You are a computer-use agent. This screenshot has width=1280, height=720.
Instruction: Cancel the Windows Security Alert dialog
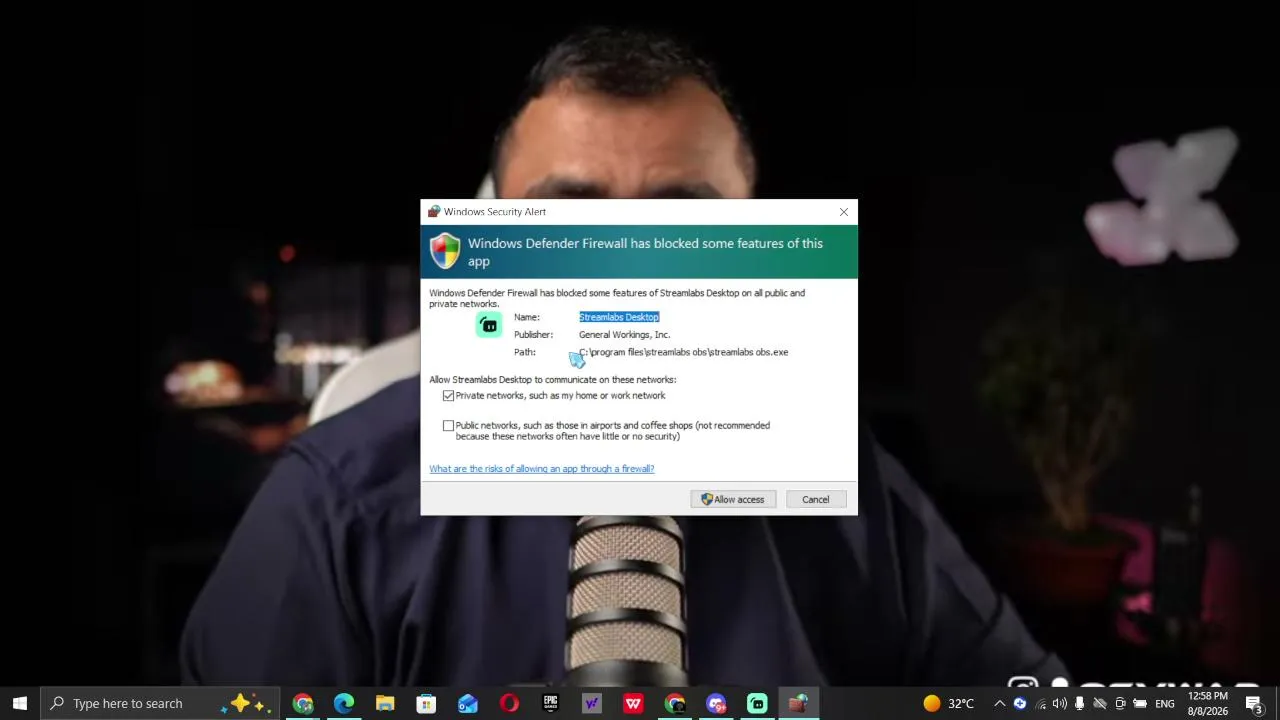tap(815, 499)
